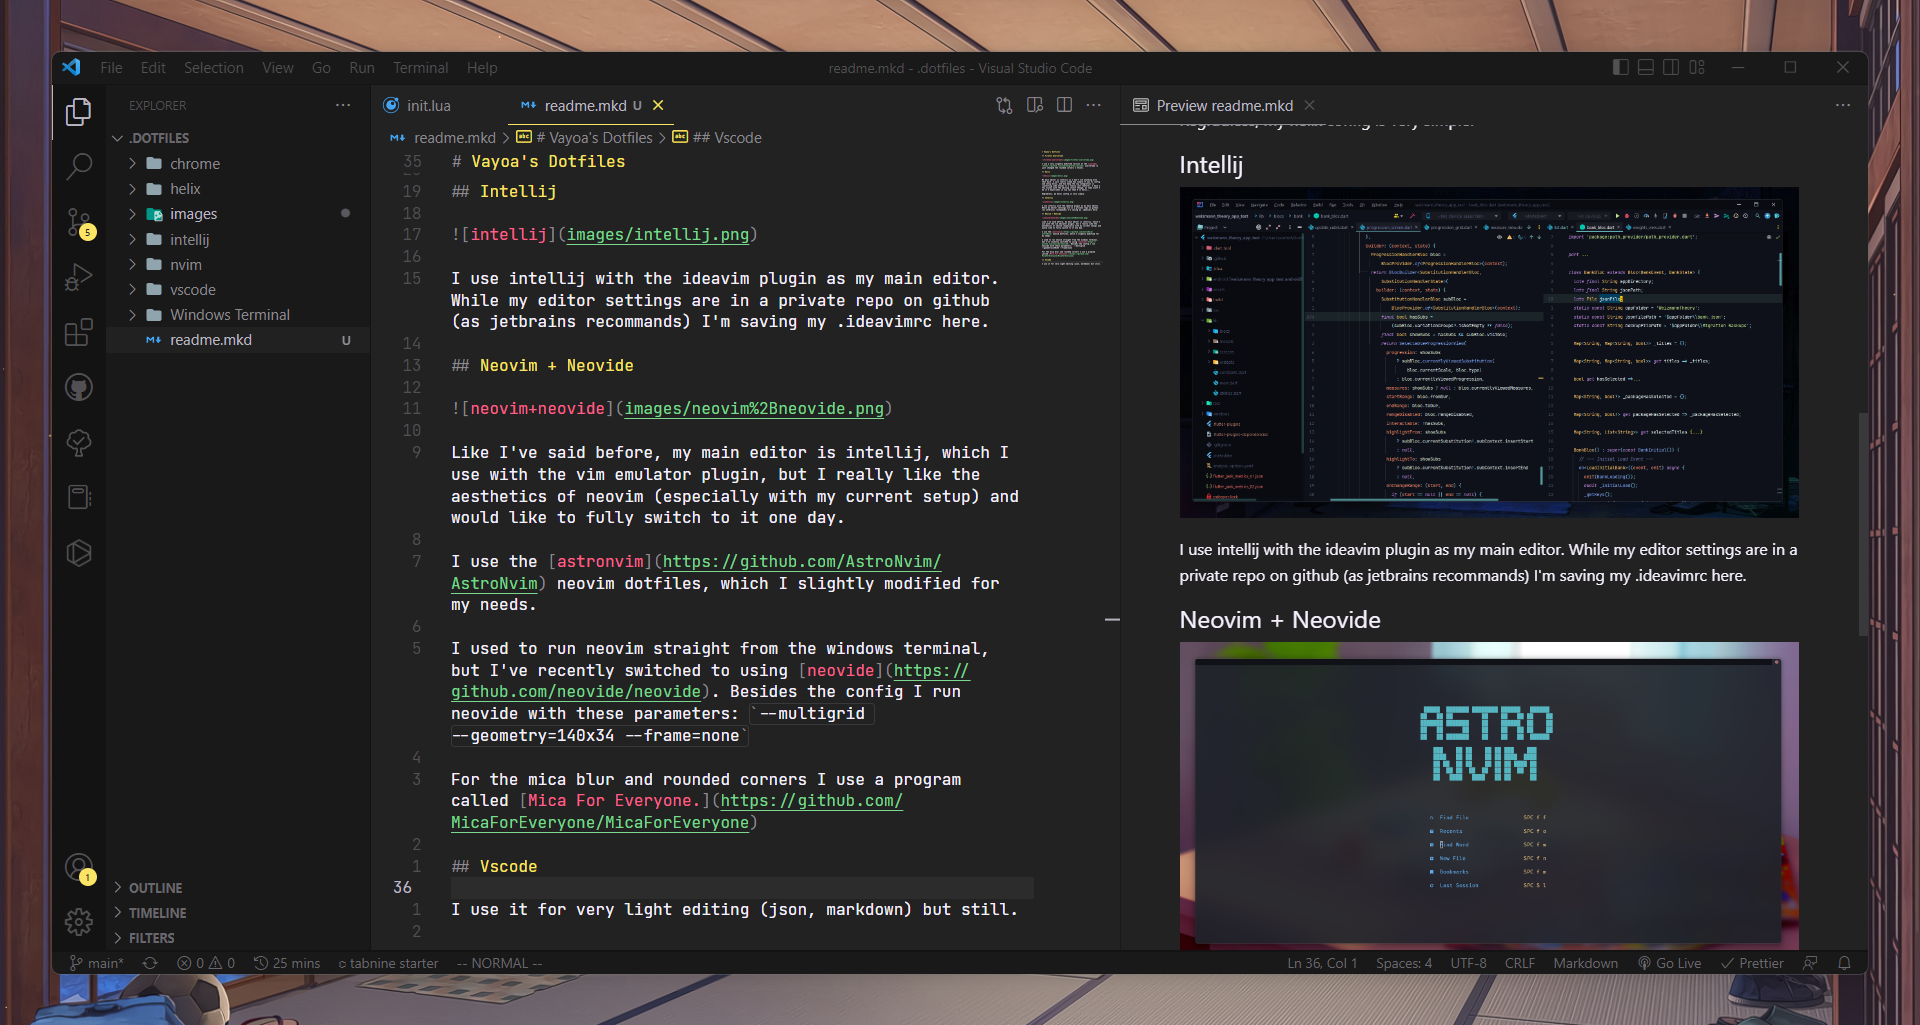
Task: Close the readme.mkd editor tab
Action: 658,105
